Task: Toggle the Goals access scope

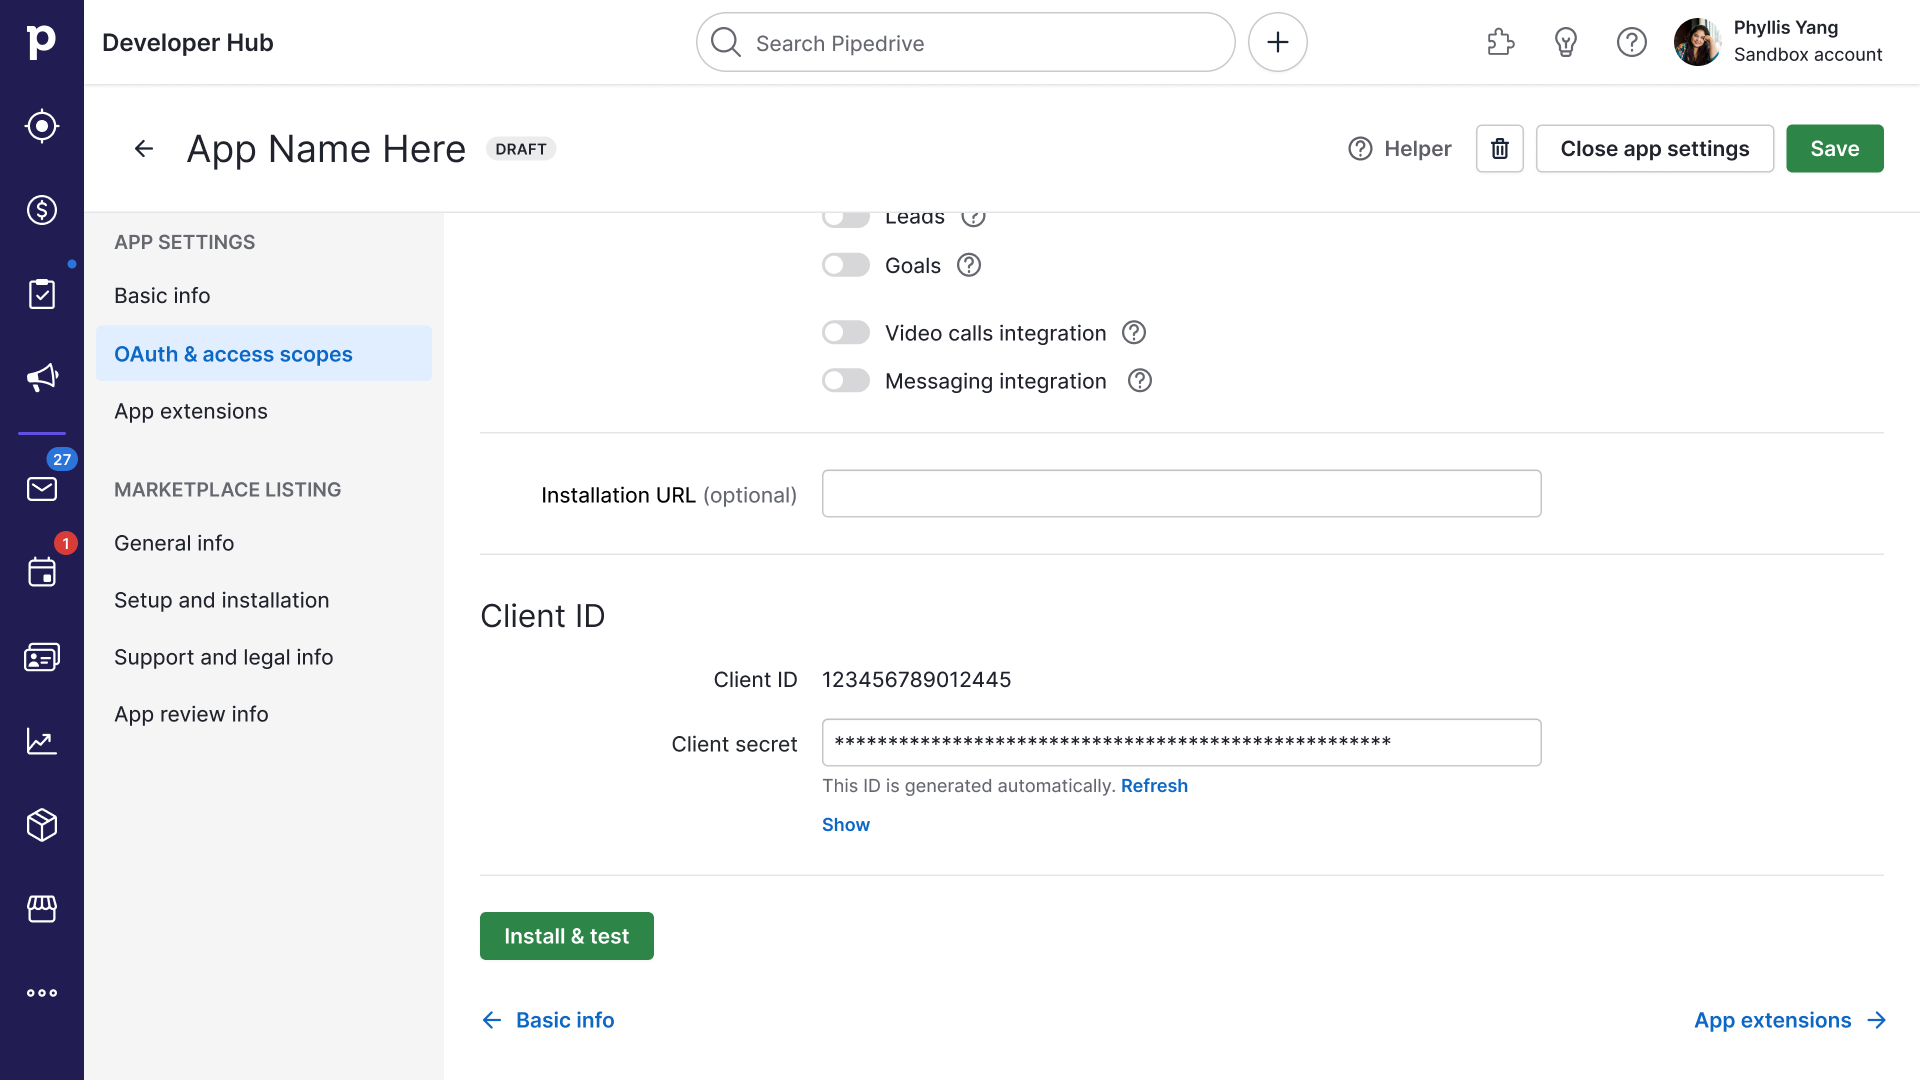Action: coord(844,265)
